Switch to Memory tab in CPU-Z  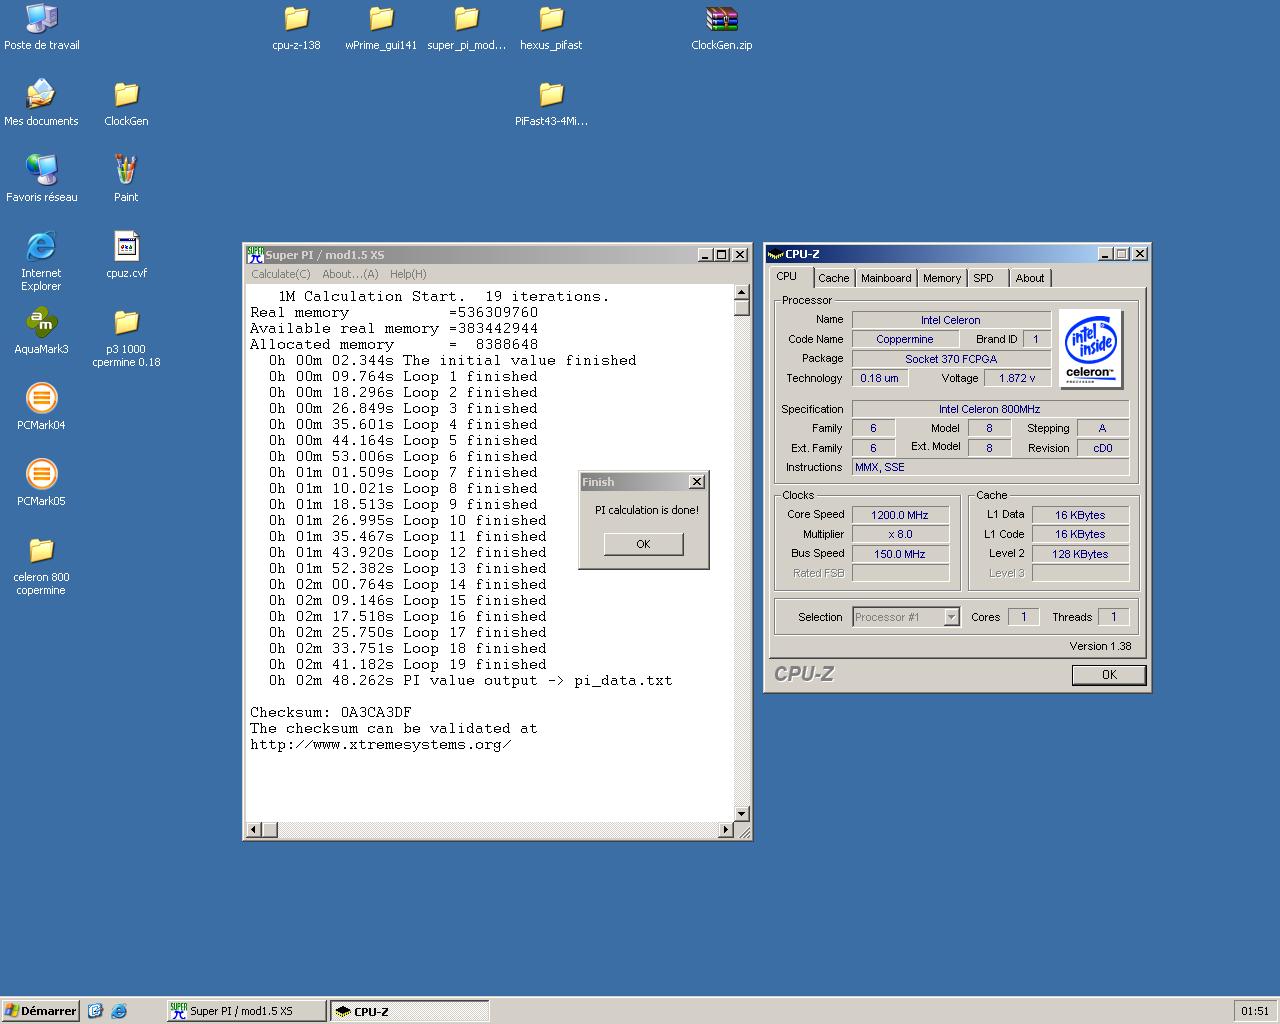click(x=942, y=279)
